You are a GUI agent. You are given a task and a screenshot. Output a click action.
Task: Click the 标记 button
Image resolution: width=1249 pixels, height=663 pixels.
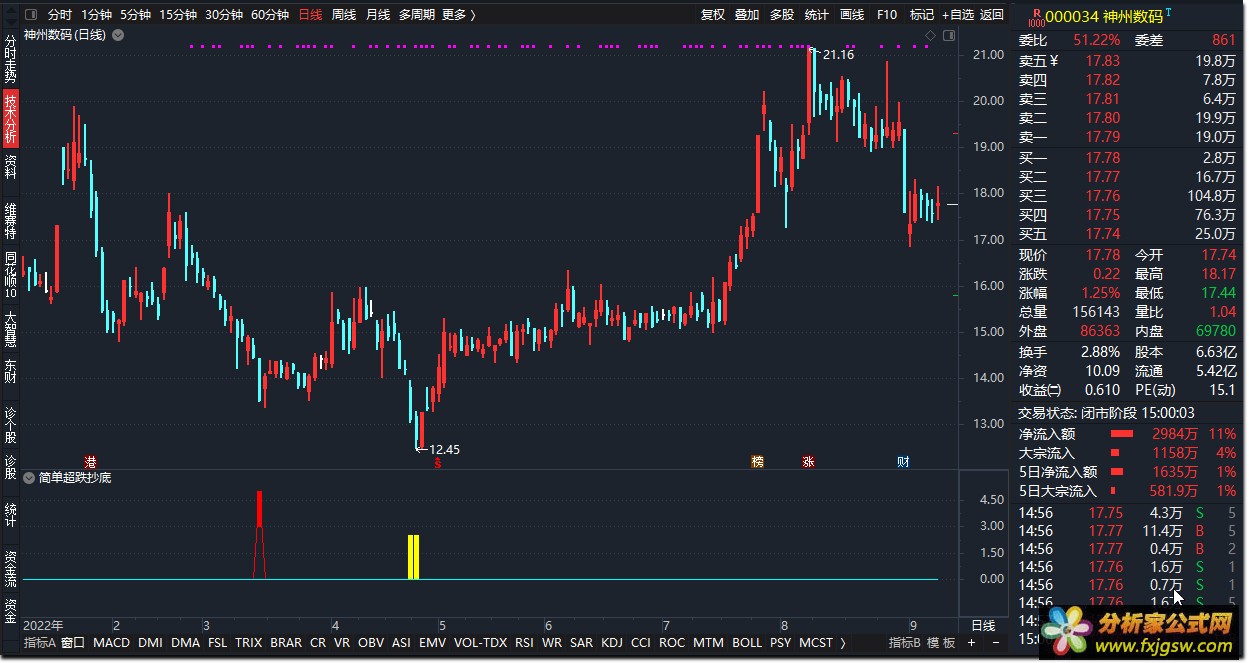point(922,15)
